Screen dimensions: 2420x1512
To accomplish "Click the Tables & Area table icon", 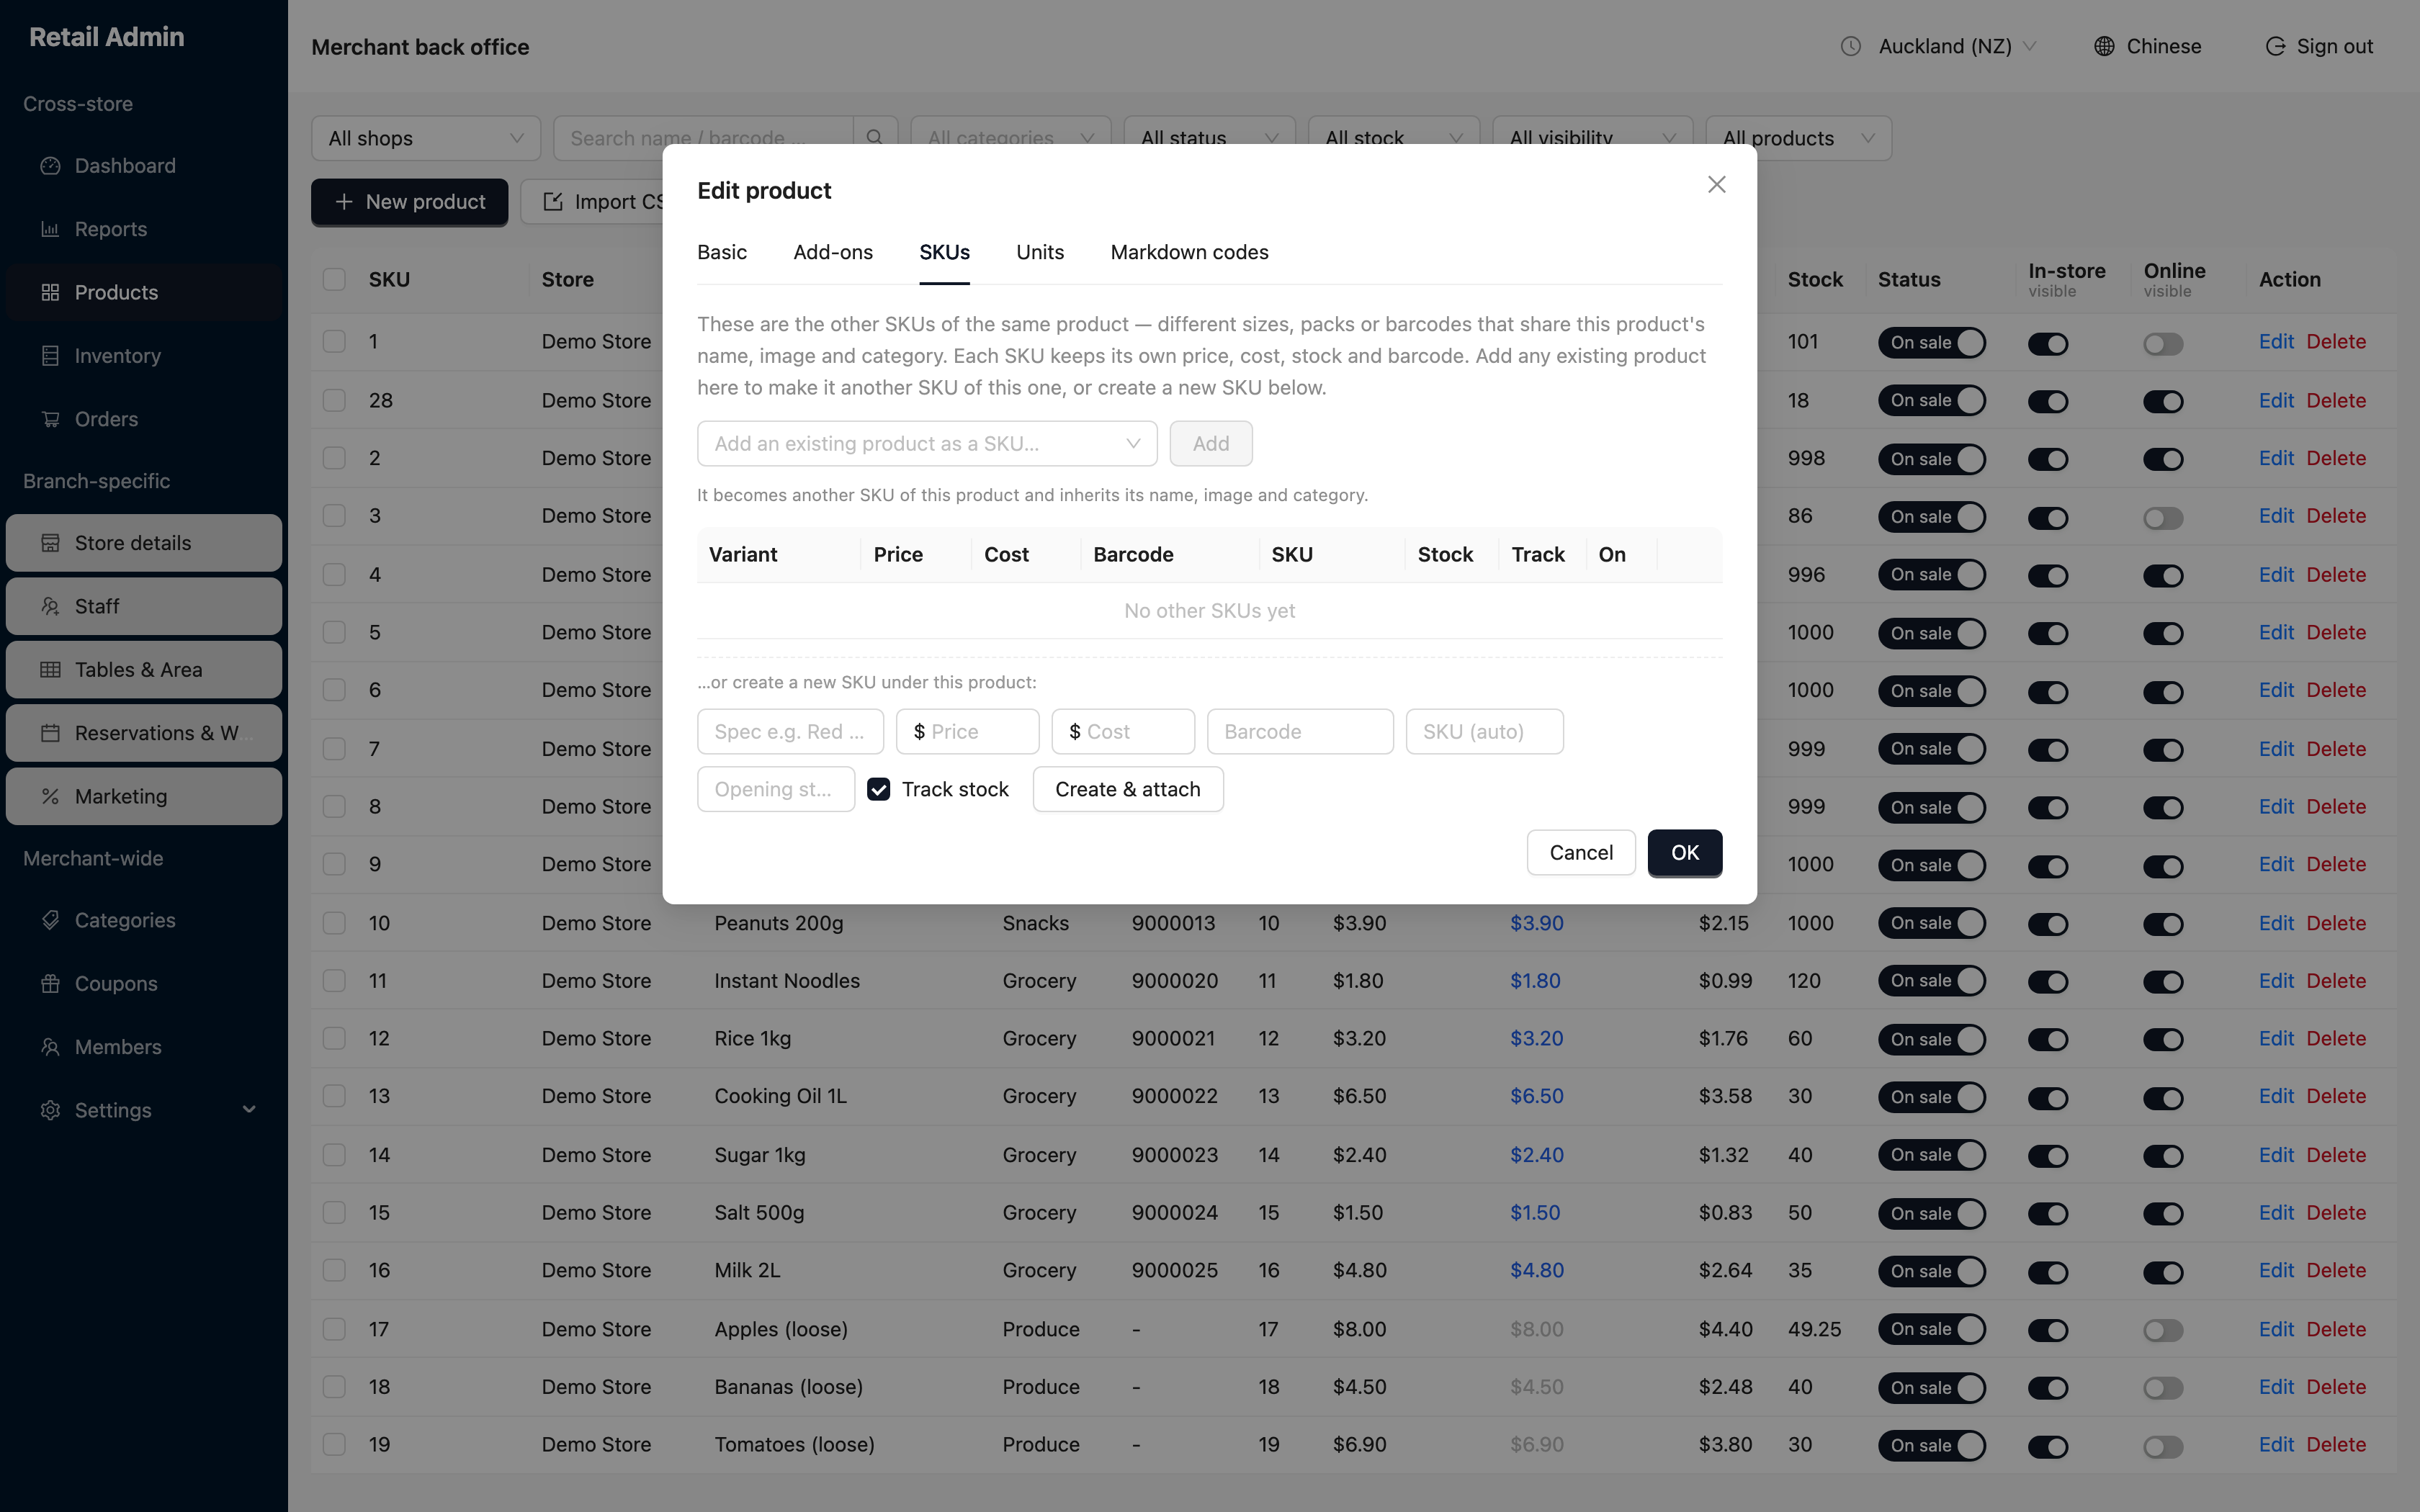I will [50, 670].
